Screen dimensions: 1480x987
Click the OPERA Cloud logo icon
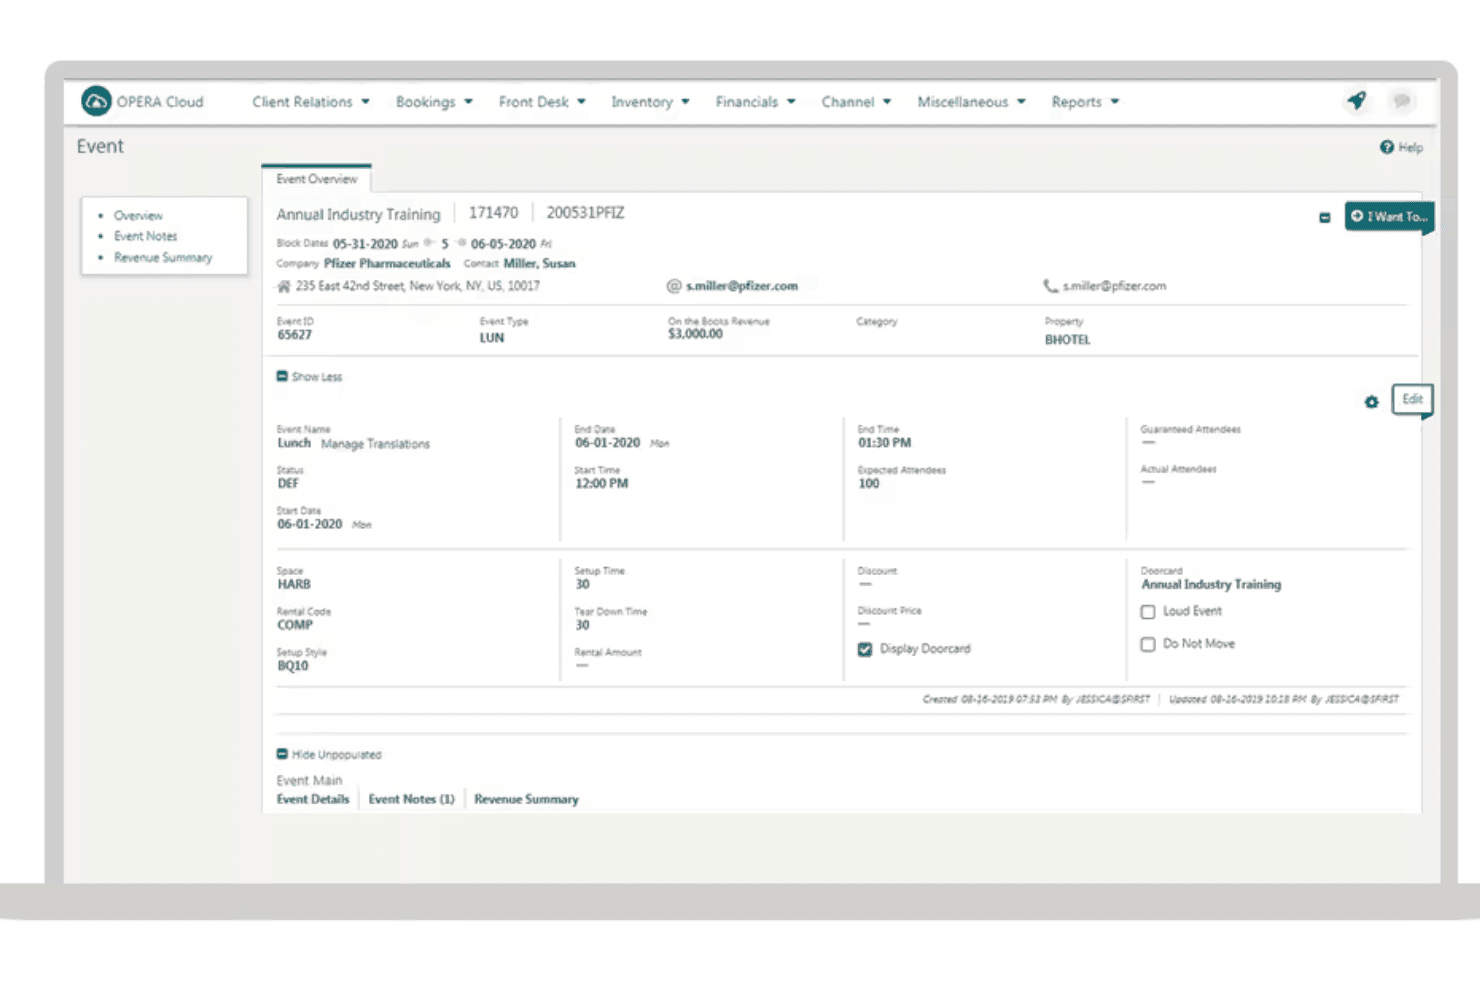click(96, 101)
